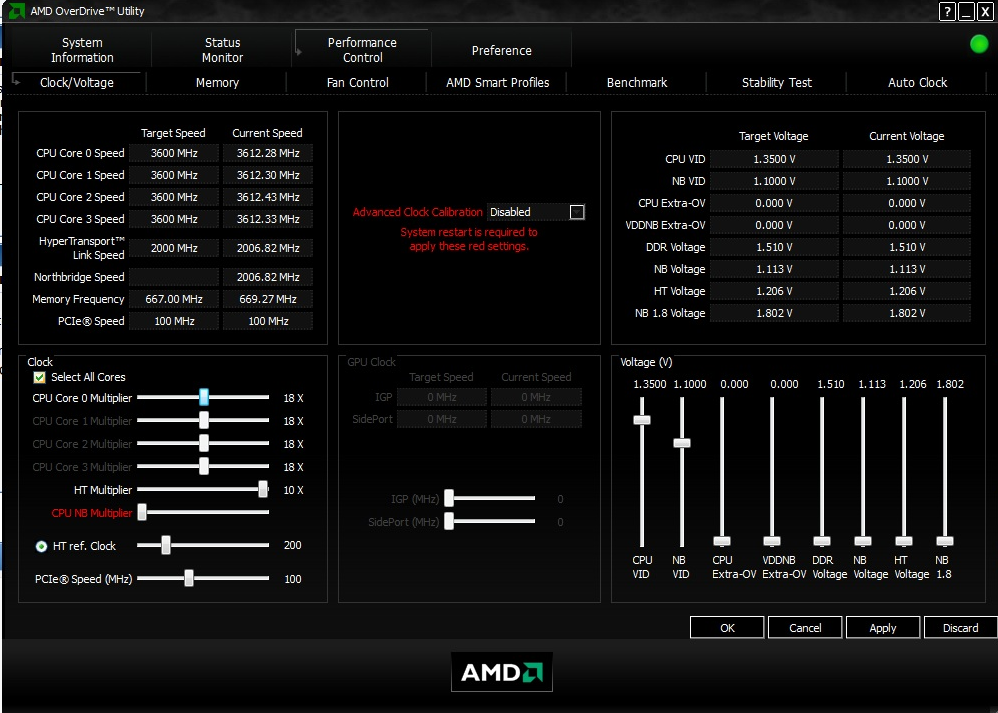Click the CPU Core 3 Multiplier slider handle
This screenshot has height=713, width=998.
(x=204, y=466)
